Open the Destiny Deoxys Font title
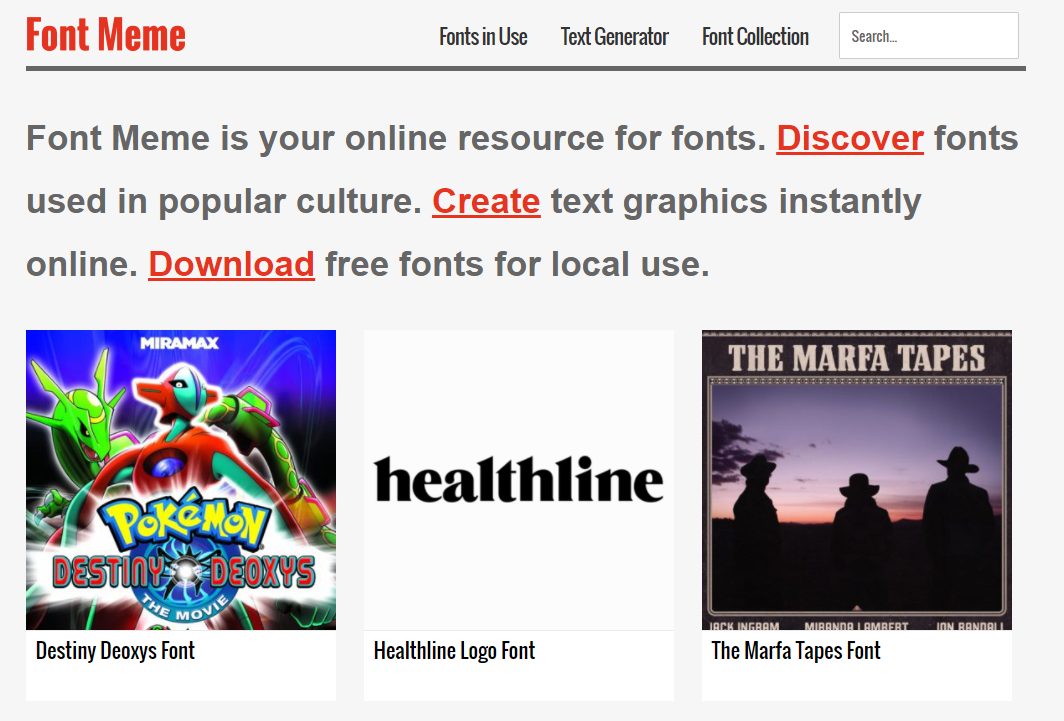This screenshot has width=1064, height=721. pyautogui.click(x=115, y=651)
